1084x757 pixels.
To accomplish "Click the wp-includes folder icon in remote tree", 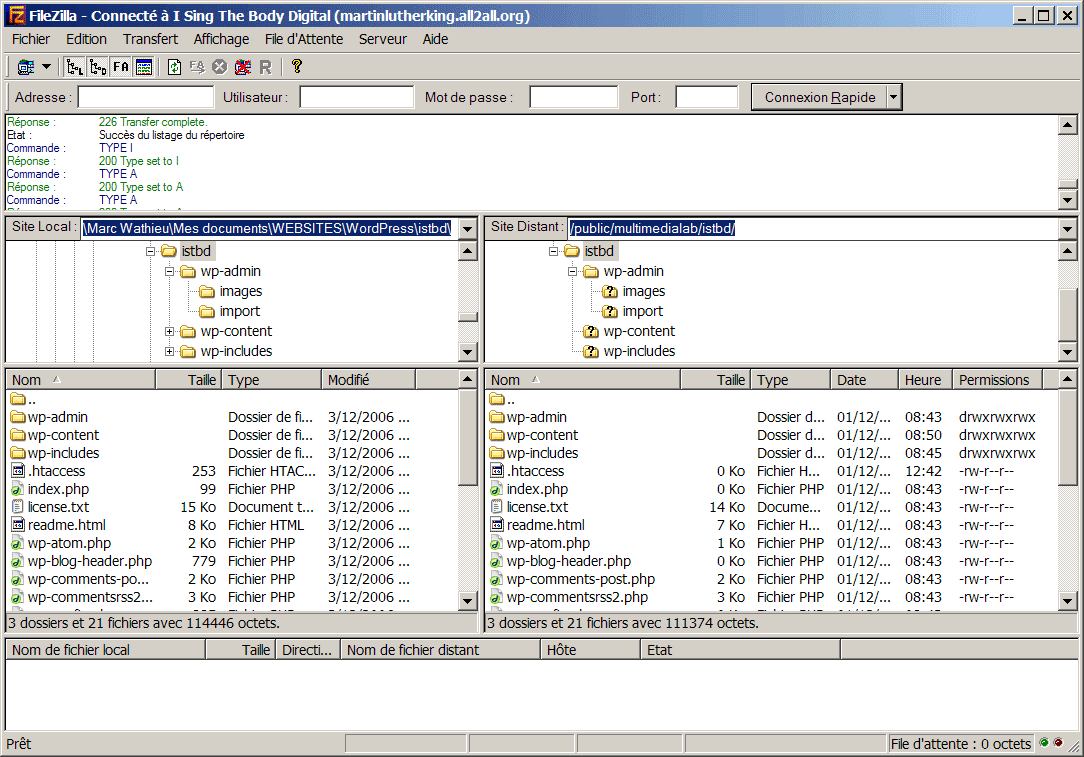I will click(590, 351).
